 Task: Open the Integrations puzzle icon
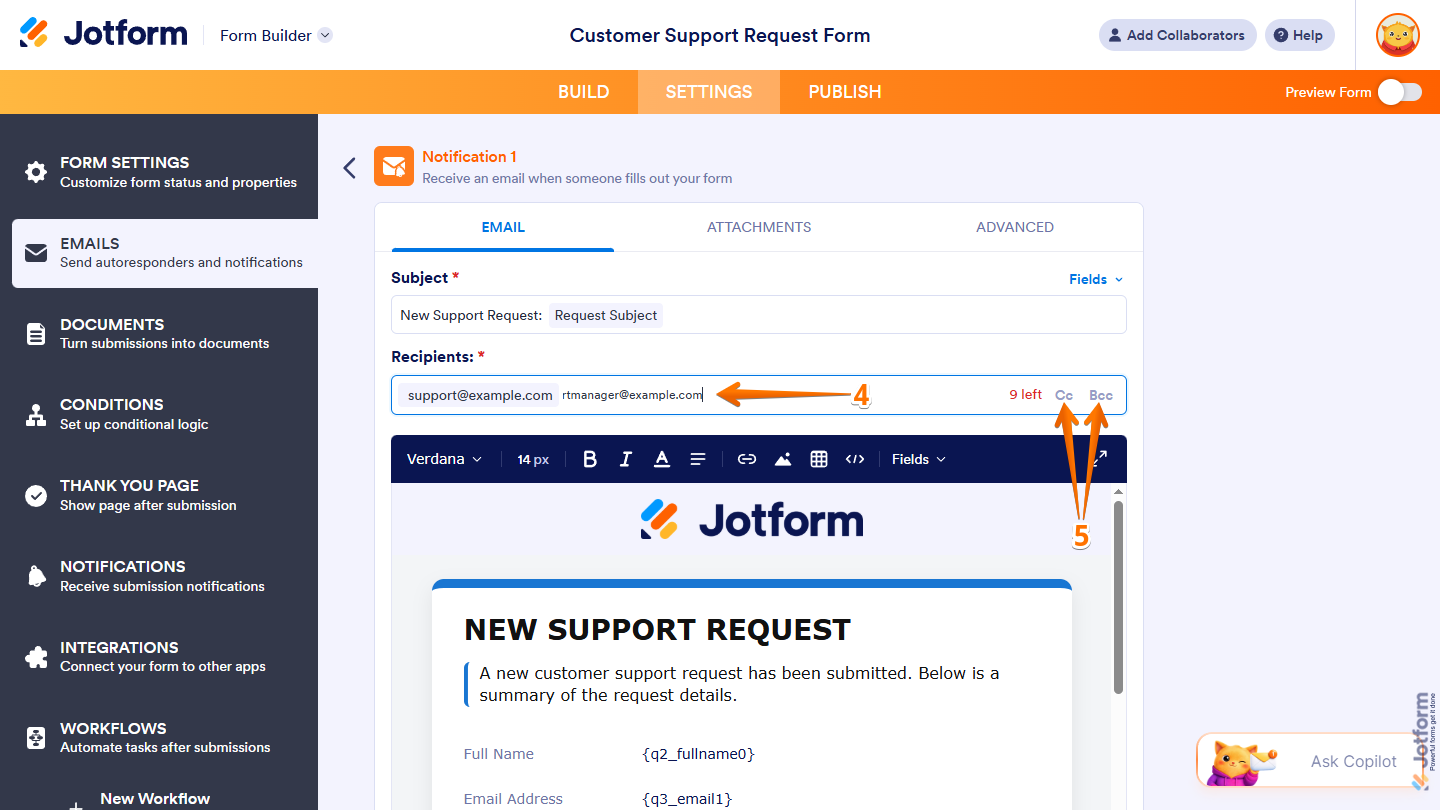(36, 657)
